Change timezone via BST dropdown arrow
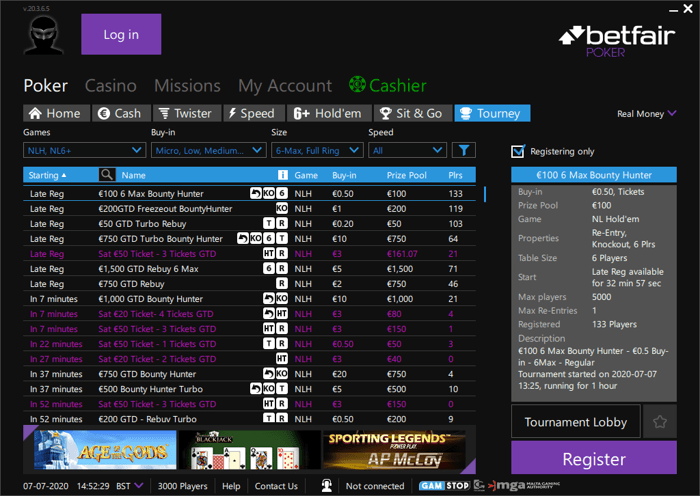The width and height of the screenshot is (700, 496). click(x=138, y=485)
